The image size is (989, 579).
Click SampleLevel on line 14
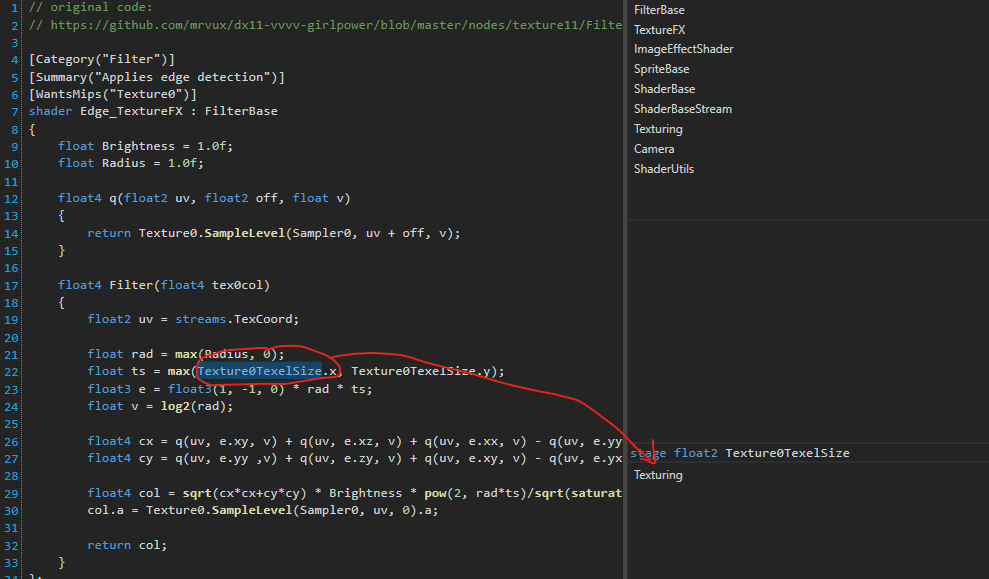245,233
